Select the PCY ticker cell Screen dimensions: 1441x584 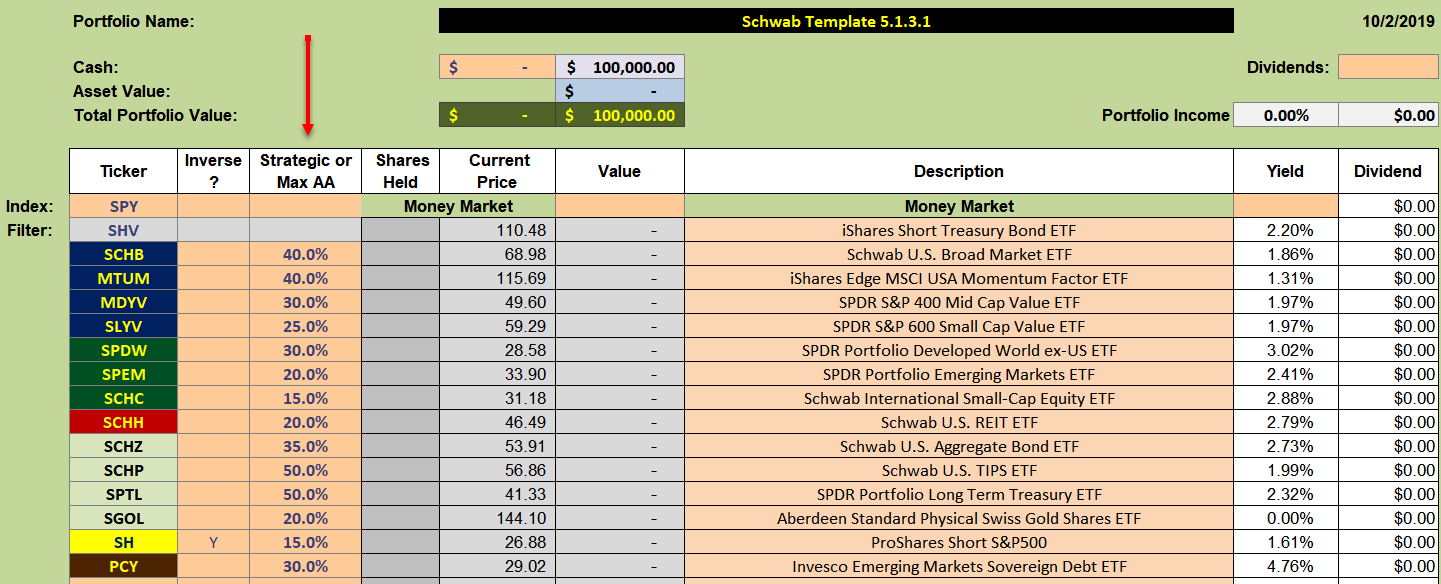pyautogui.click(x=124, y=566)
